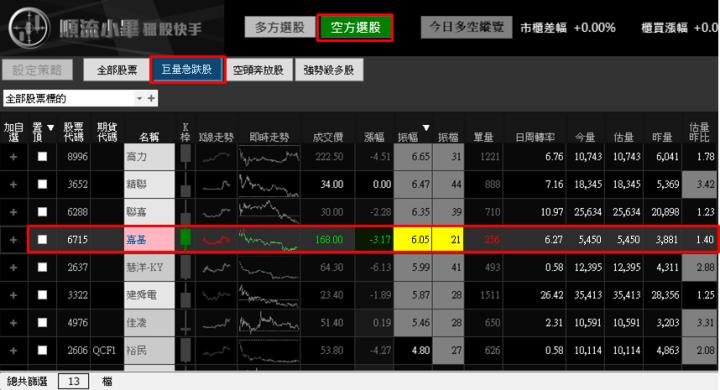
Task: Select the 空頭奔放股 filter tab
Action: click(x=258, y=70)
